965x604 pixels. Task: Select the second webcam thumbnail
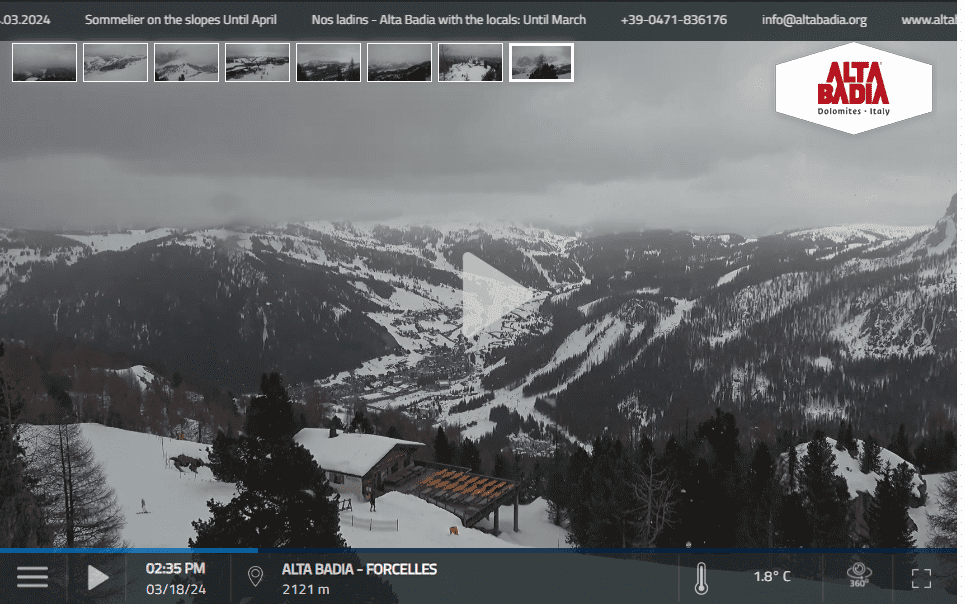pyautogui.click(x=115, y=62)
